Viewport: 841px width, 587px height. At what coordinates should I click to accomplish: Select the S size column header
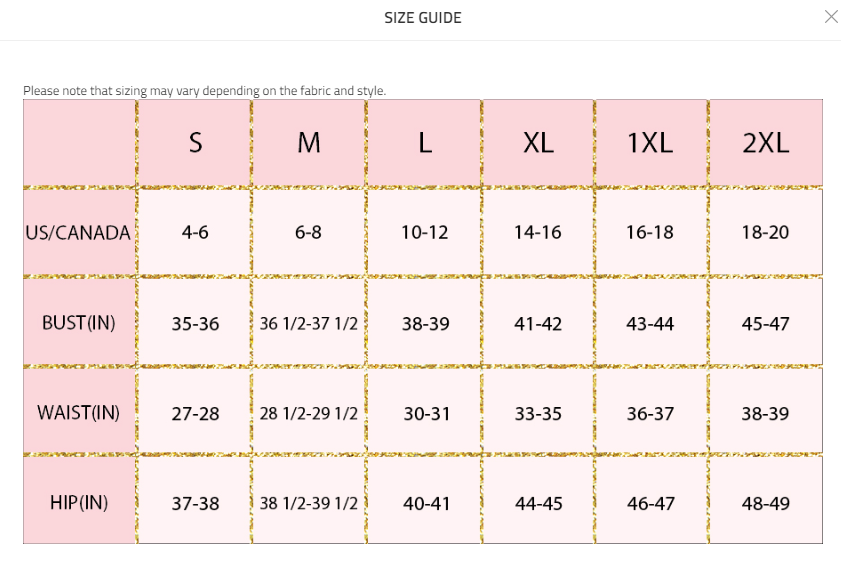tap(195, 143)
